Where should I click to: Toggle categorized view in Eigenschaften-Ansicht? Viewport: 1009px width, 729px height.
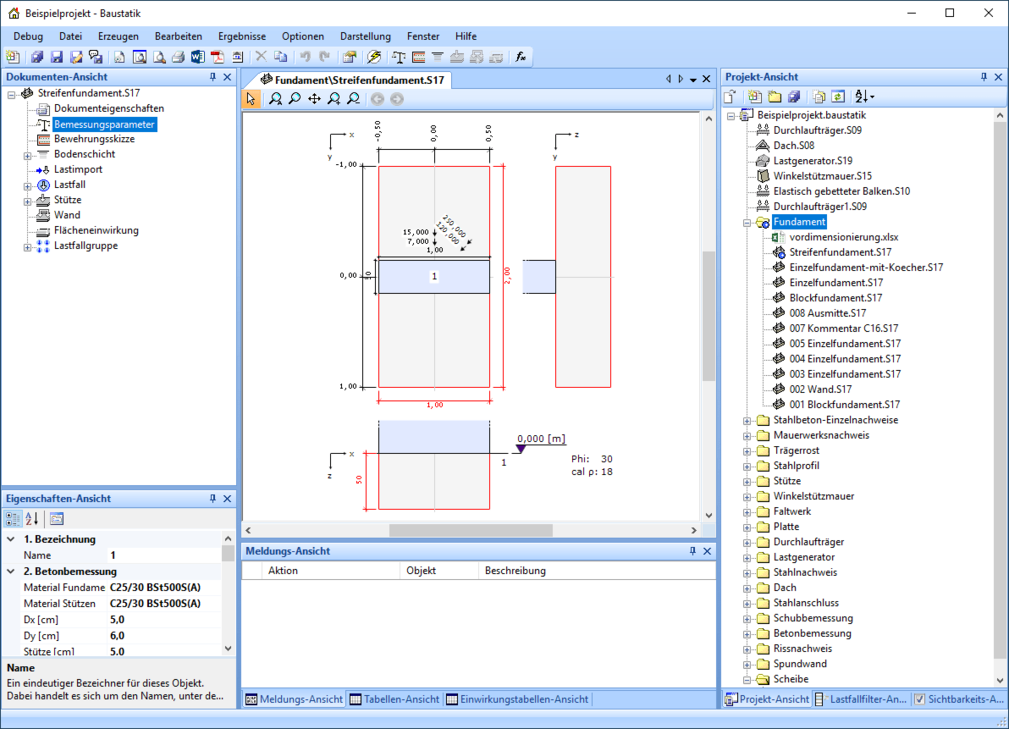tap(13, 518)
